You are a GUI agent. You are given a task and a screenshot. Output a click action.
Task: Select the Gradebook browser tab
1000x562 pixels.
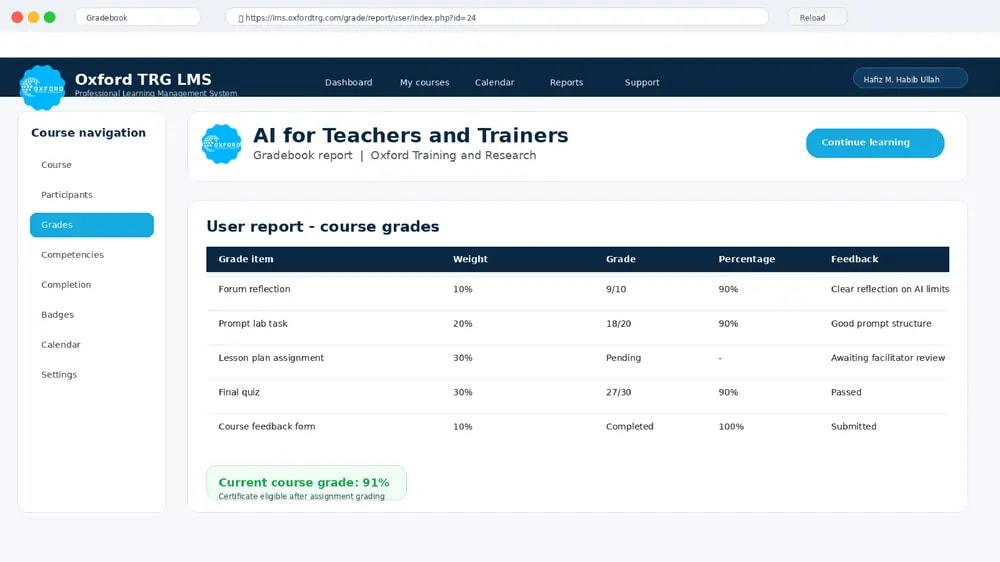(138, 17)
